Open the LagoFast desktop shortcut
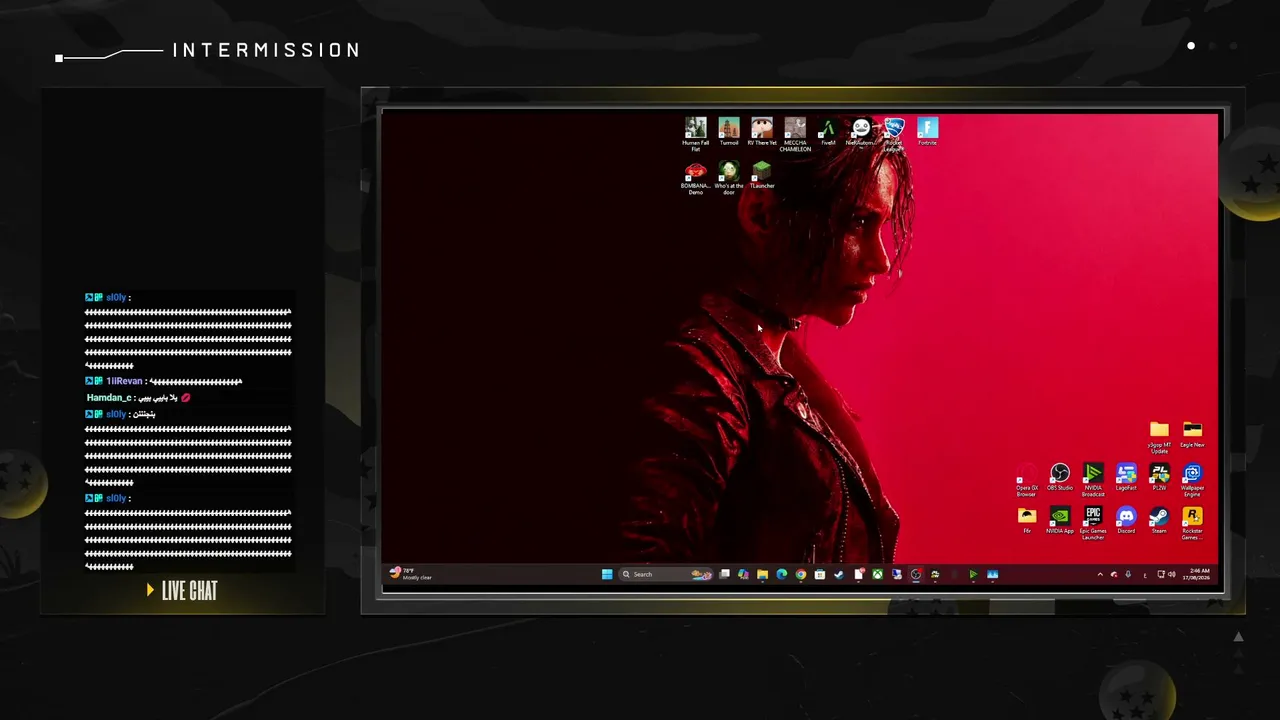 click(x=1126, y=478)
